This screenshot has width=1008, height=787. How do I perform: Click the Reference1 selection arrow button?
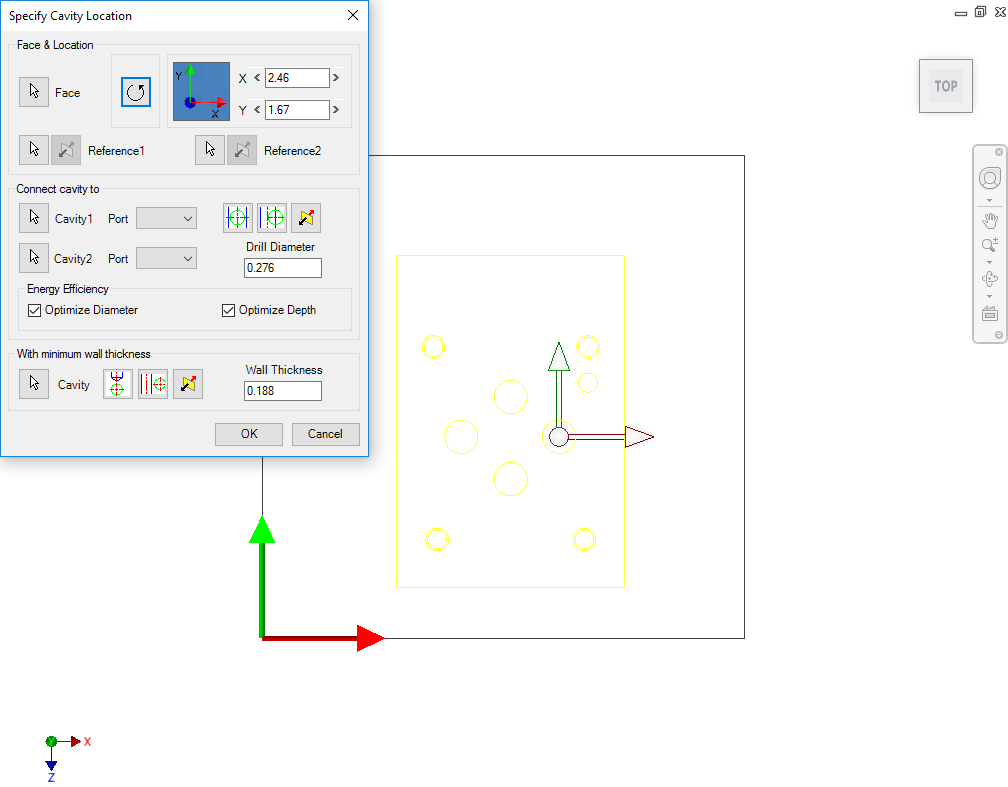(34, 150)
